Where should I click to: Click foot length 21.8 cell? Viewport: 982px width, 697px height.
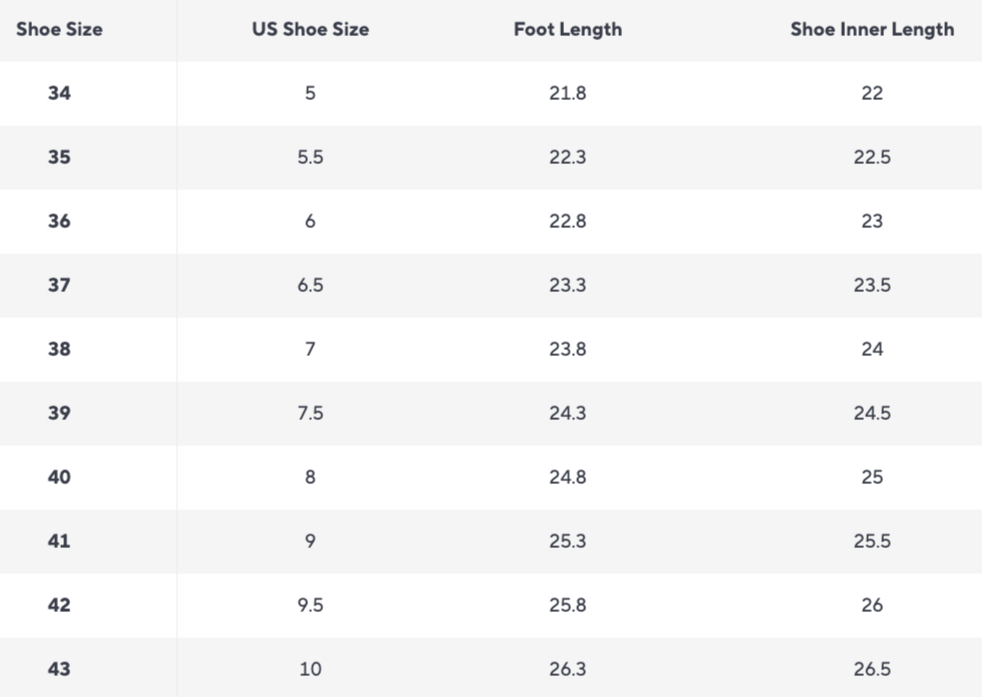click(567, 93)
